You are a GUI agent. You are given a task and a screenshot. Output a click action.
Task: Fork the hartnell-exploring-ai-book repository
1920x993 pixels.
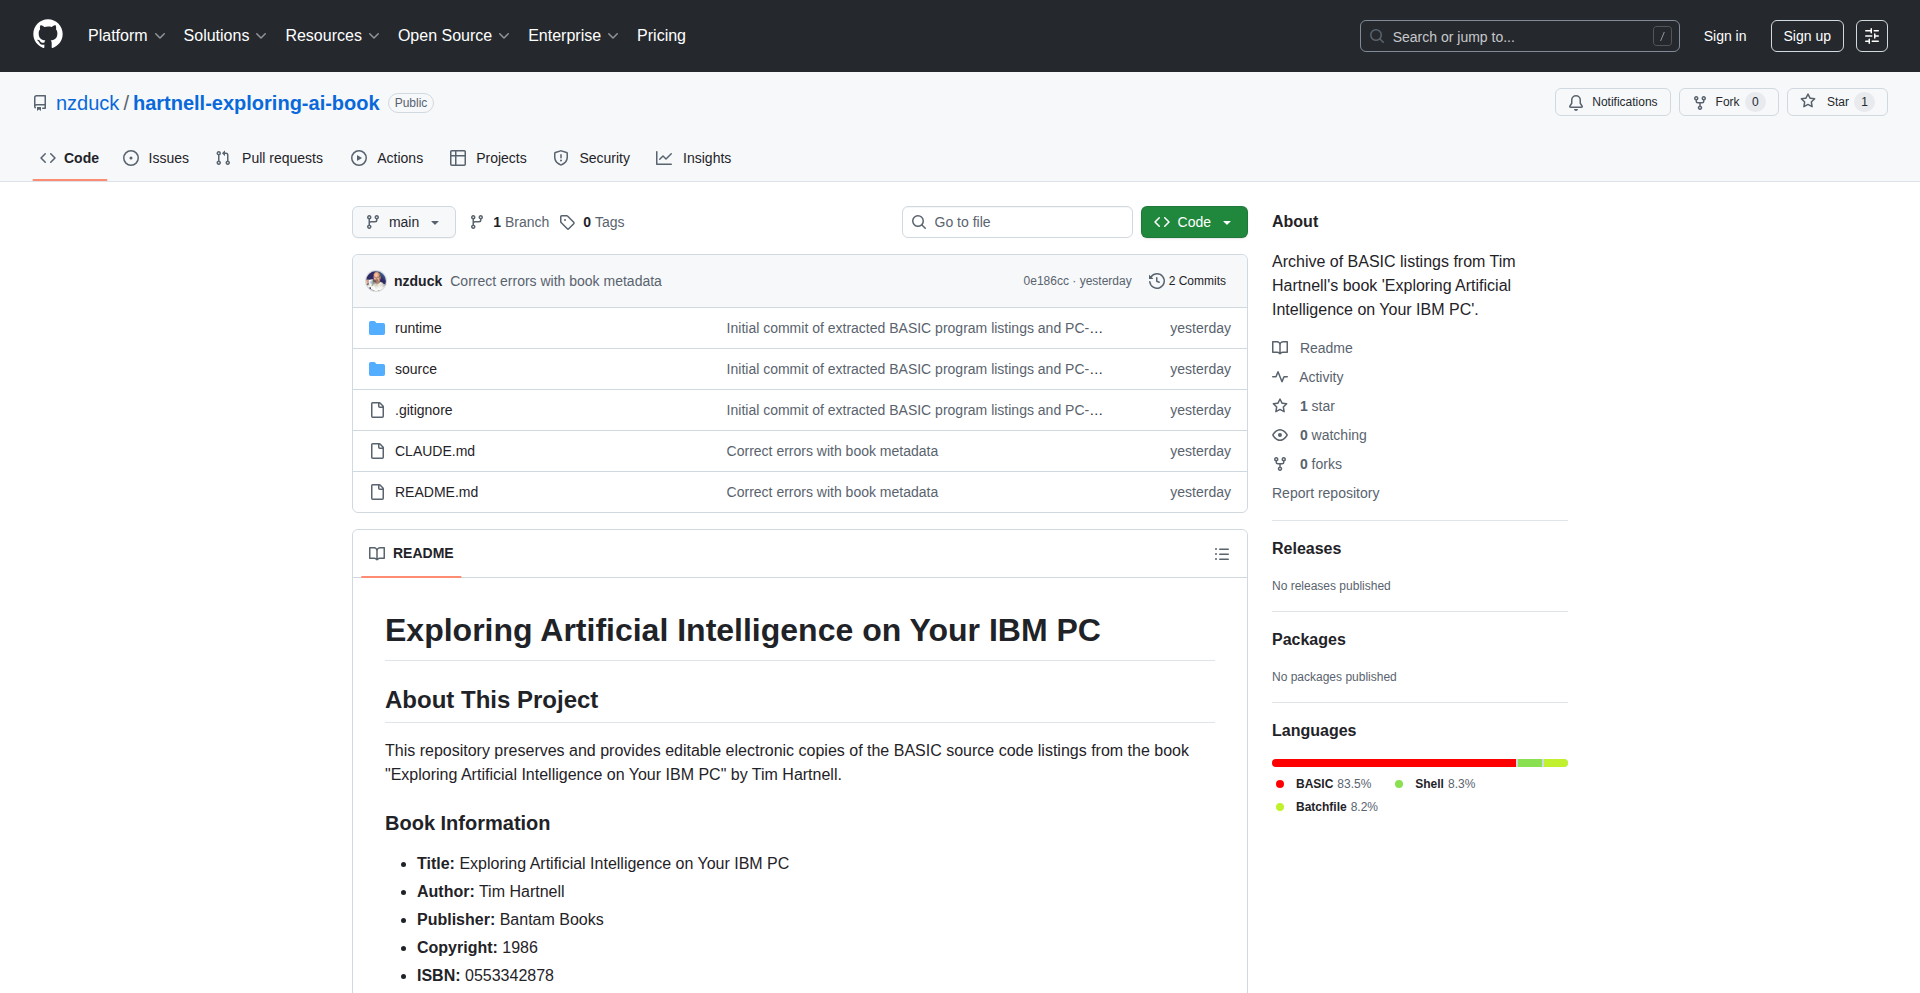click(x=1717, y=102)
